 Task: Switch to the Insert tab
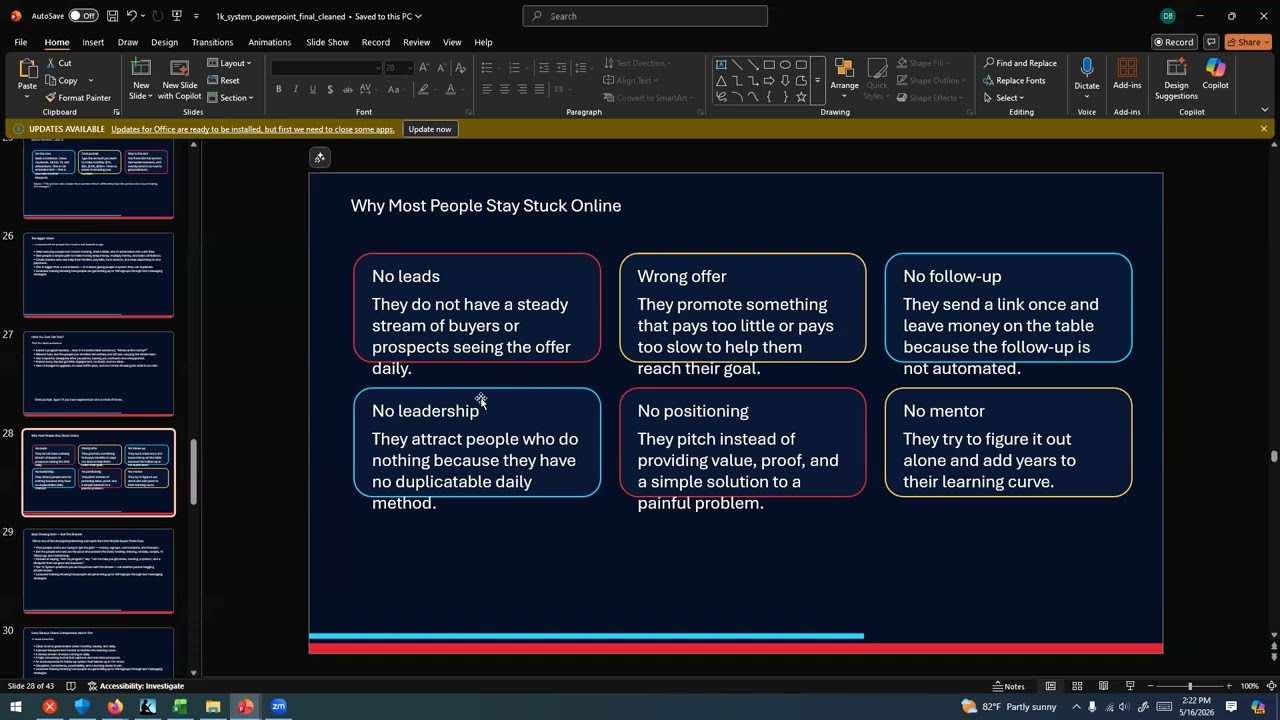[93, 42]
